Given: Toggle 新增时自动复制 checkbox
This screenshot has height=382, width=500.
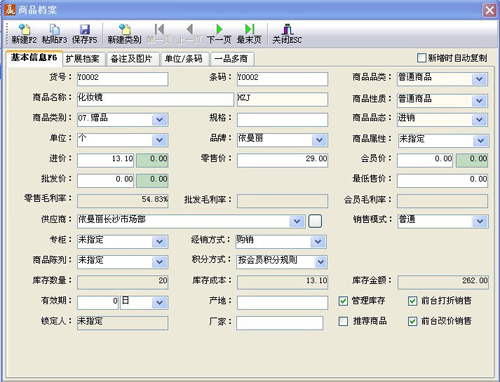Looking at the screenshot, I should pyautogui.click(x=421, y=58).
